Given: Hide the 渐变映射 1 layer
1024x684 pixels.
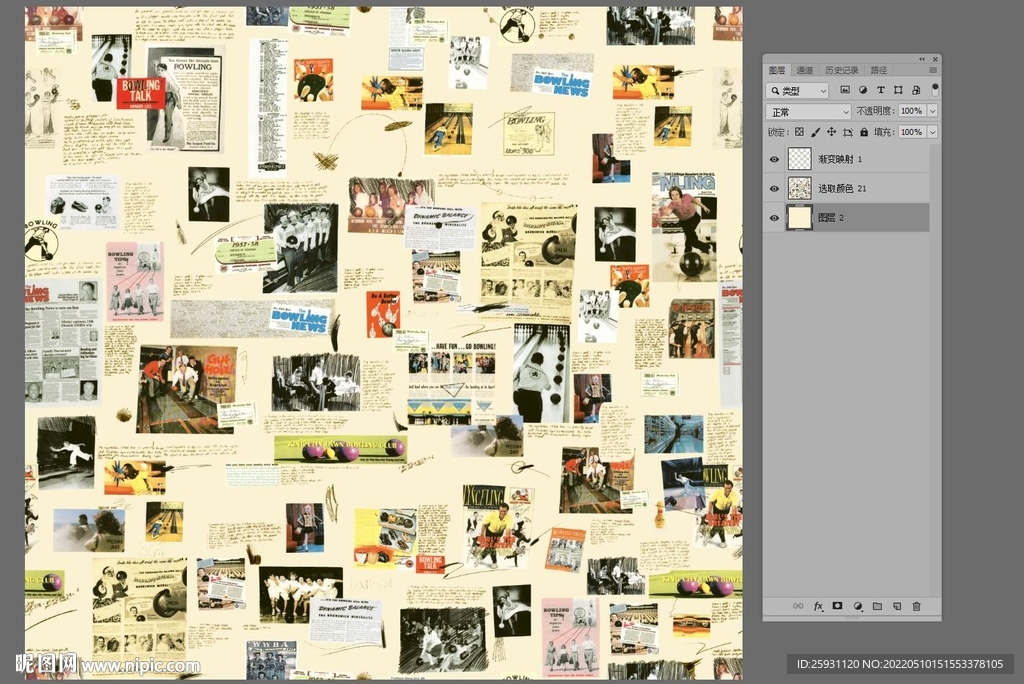Looking at the screenshot, I should [x=774, y=159].
